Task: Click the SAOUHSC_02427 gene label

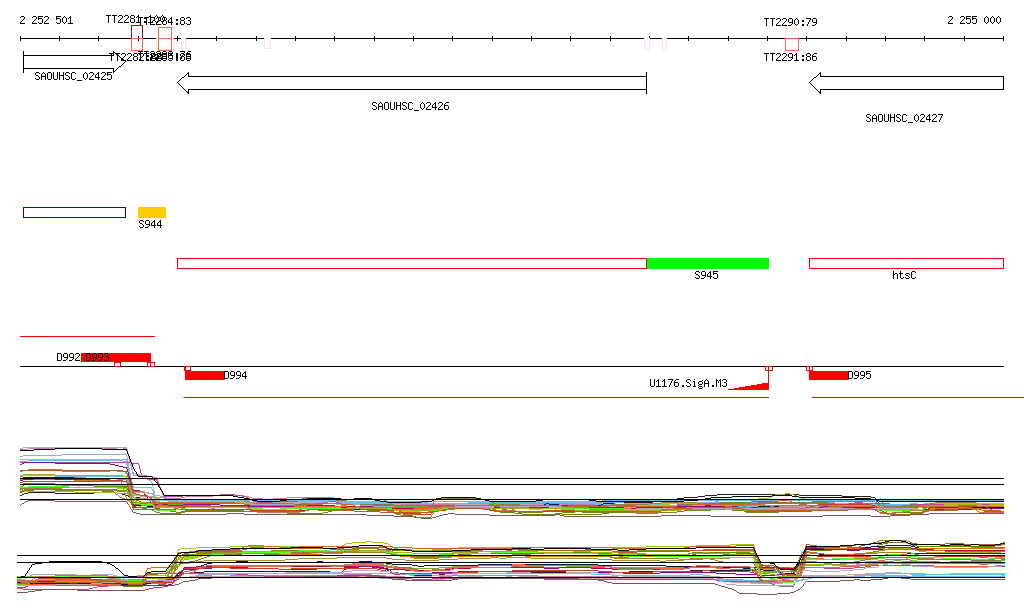Action: [x=904, y=118]
